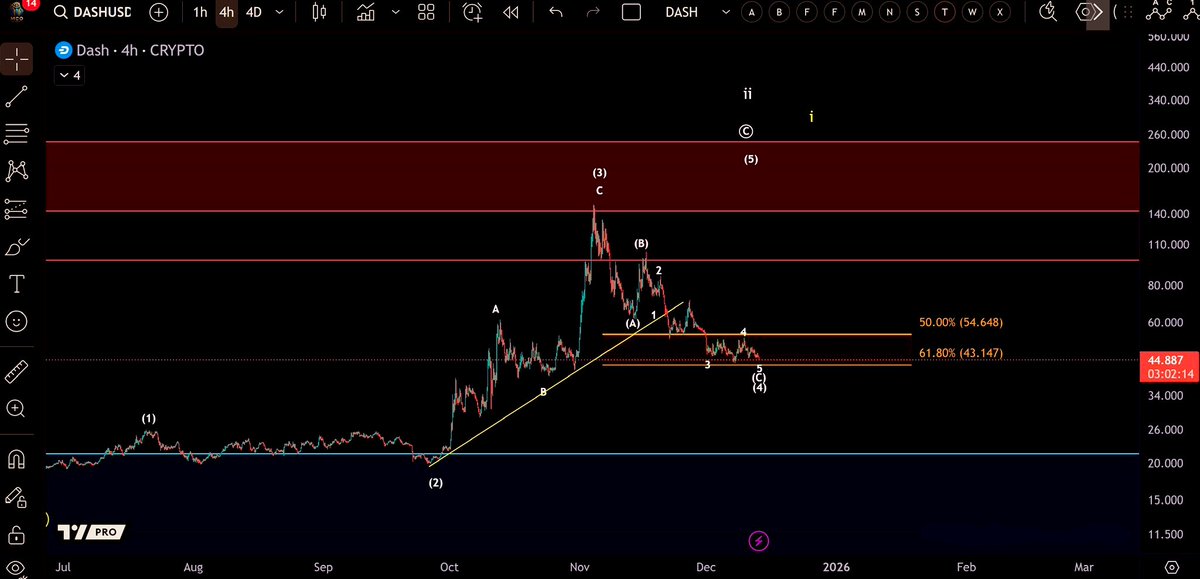Expand the indicator templates dropdown arrow
Viewport: 1200px width, 579px height.
(396, 13)
